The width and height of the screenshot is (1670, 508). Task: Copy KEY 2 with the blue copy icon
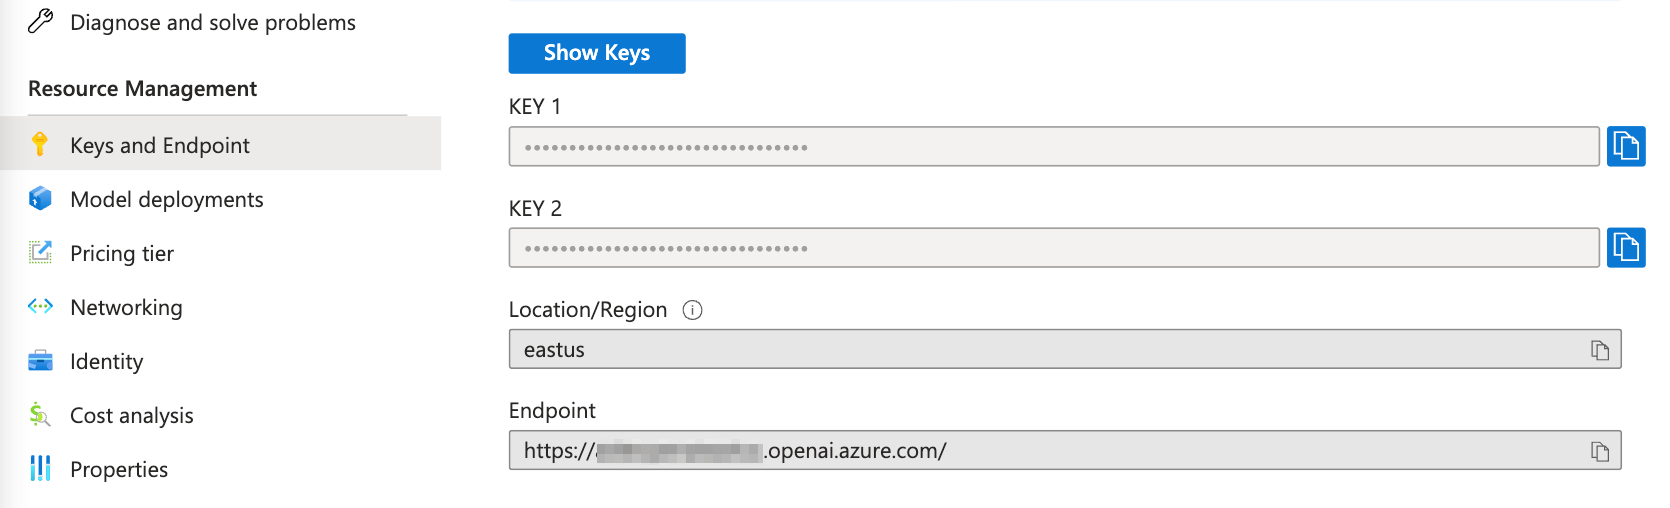(1626, 248)
